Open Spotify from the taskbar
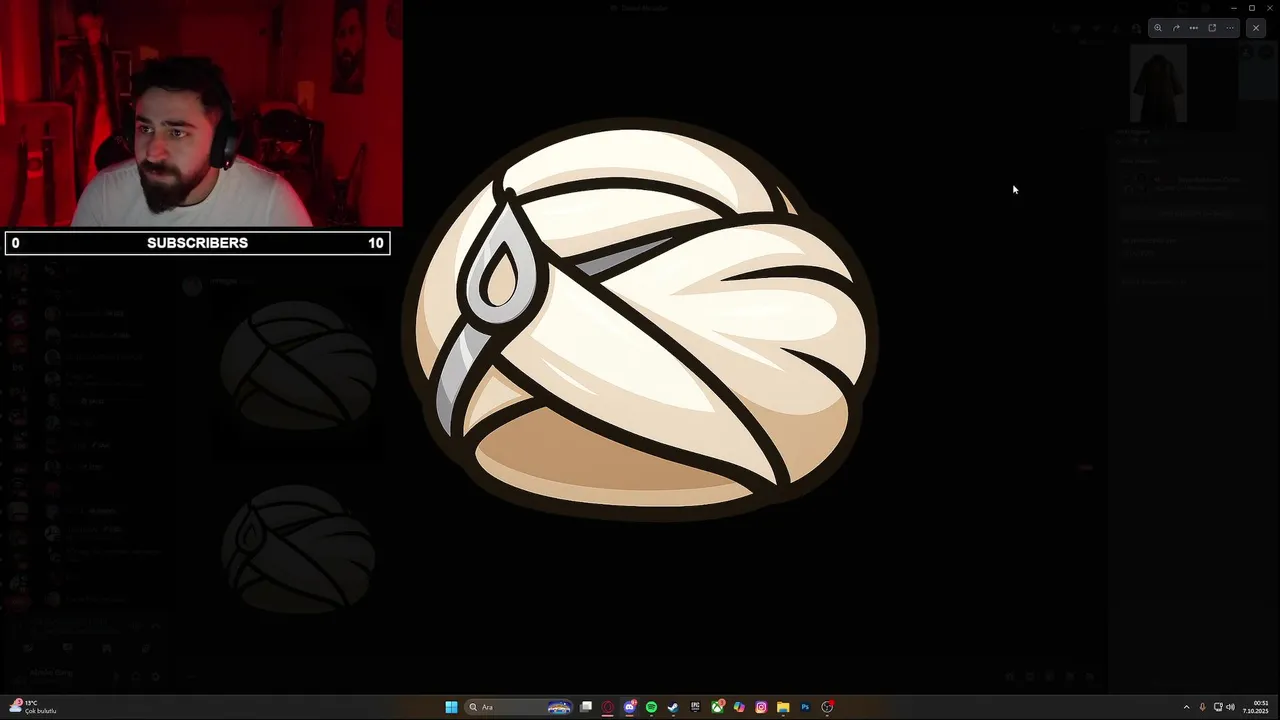The width and height of the screenshot is (1280, 720). coord(652,707)
